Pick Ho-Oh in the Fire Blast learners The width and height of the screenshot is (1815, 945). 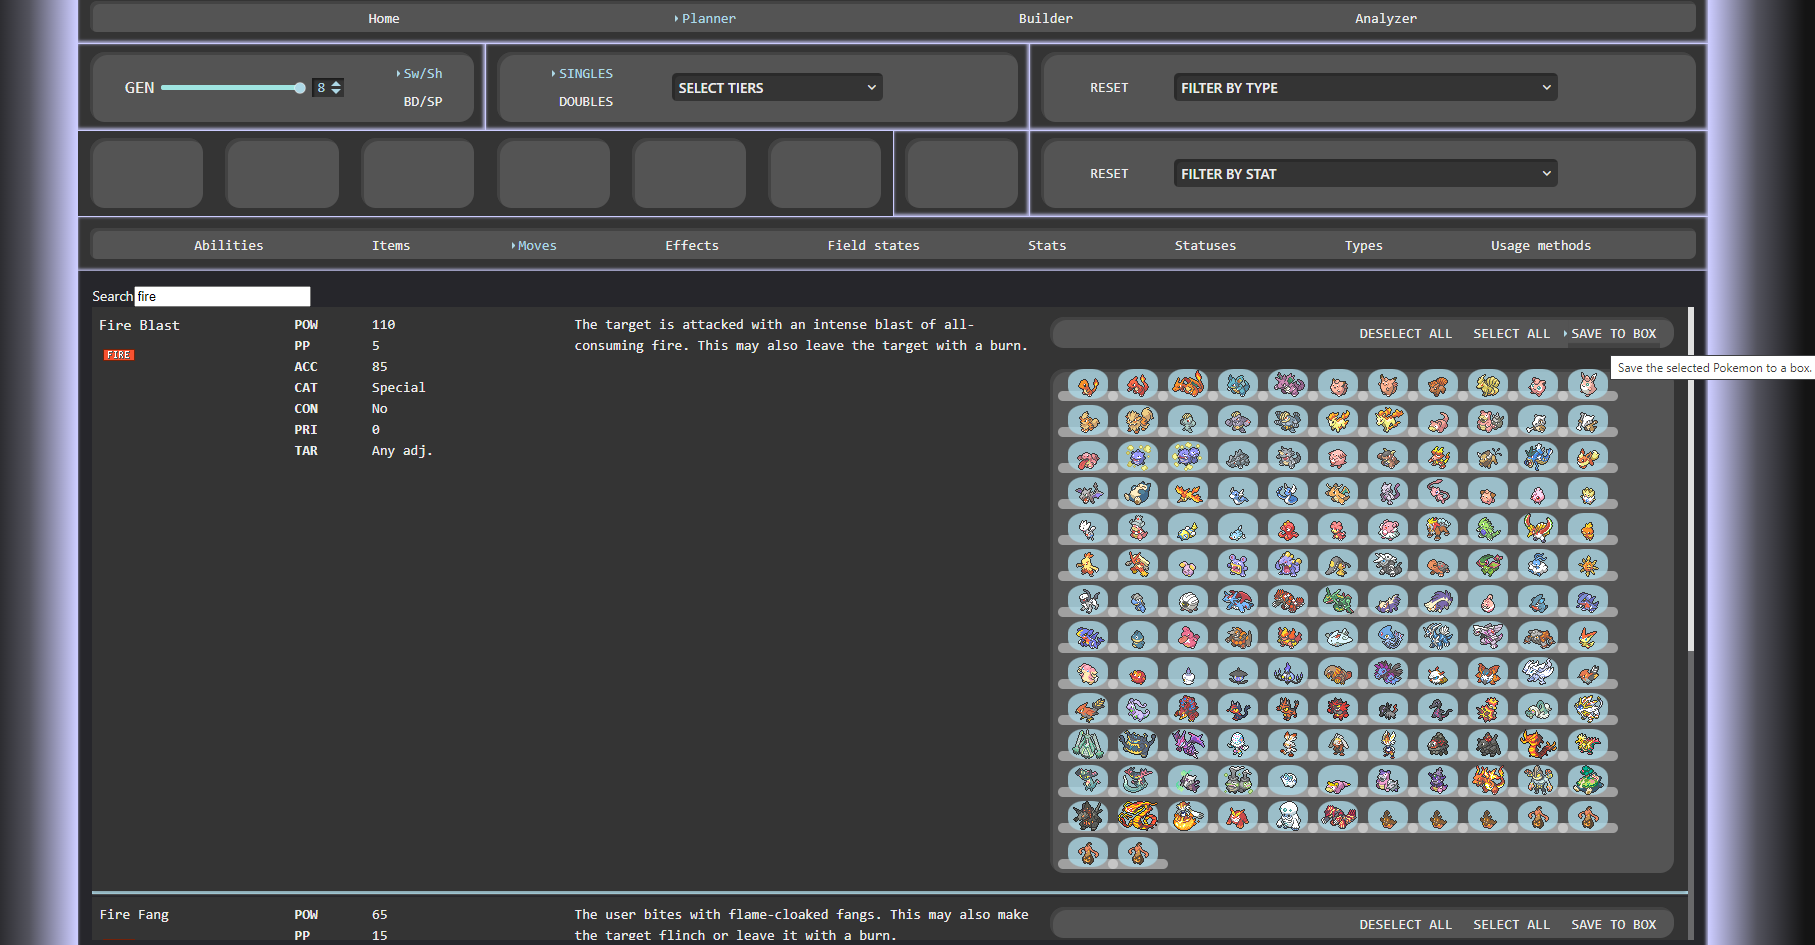(x=1538, y=528)
